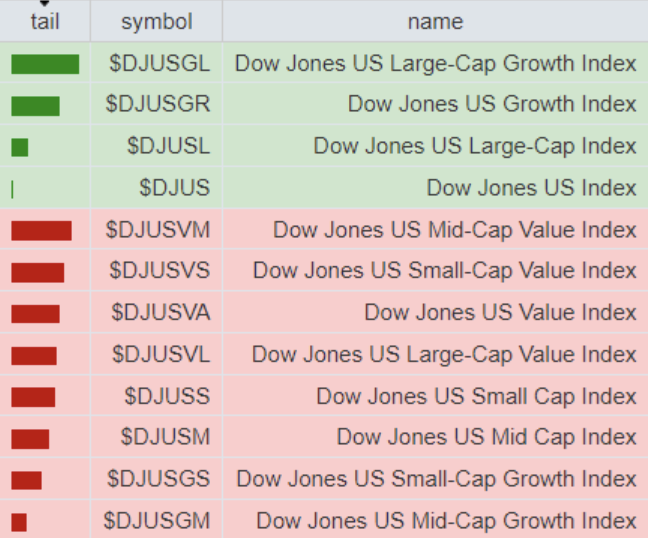Click the red tail bar for $DJUSGM

(x=19, y=522)
